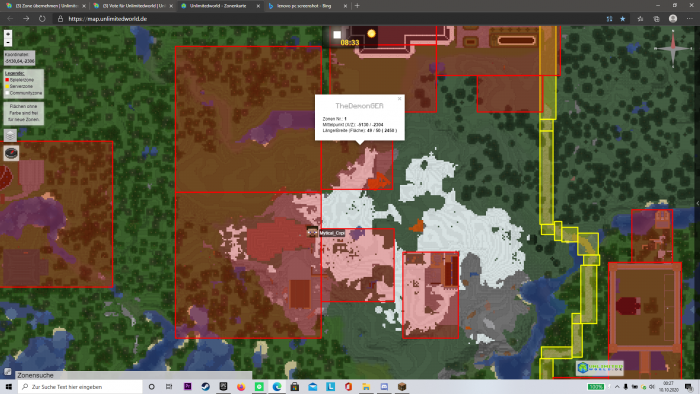This screenshot has width=700, height=394.
Task: Click the browser profile avatar
Action: pos(673,19)
